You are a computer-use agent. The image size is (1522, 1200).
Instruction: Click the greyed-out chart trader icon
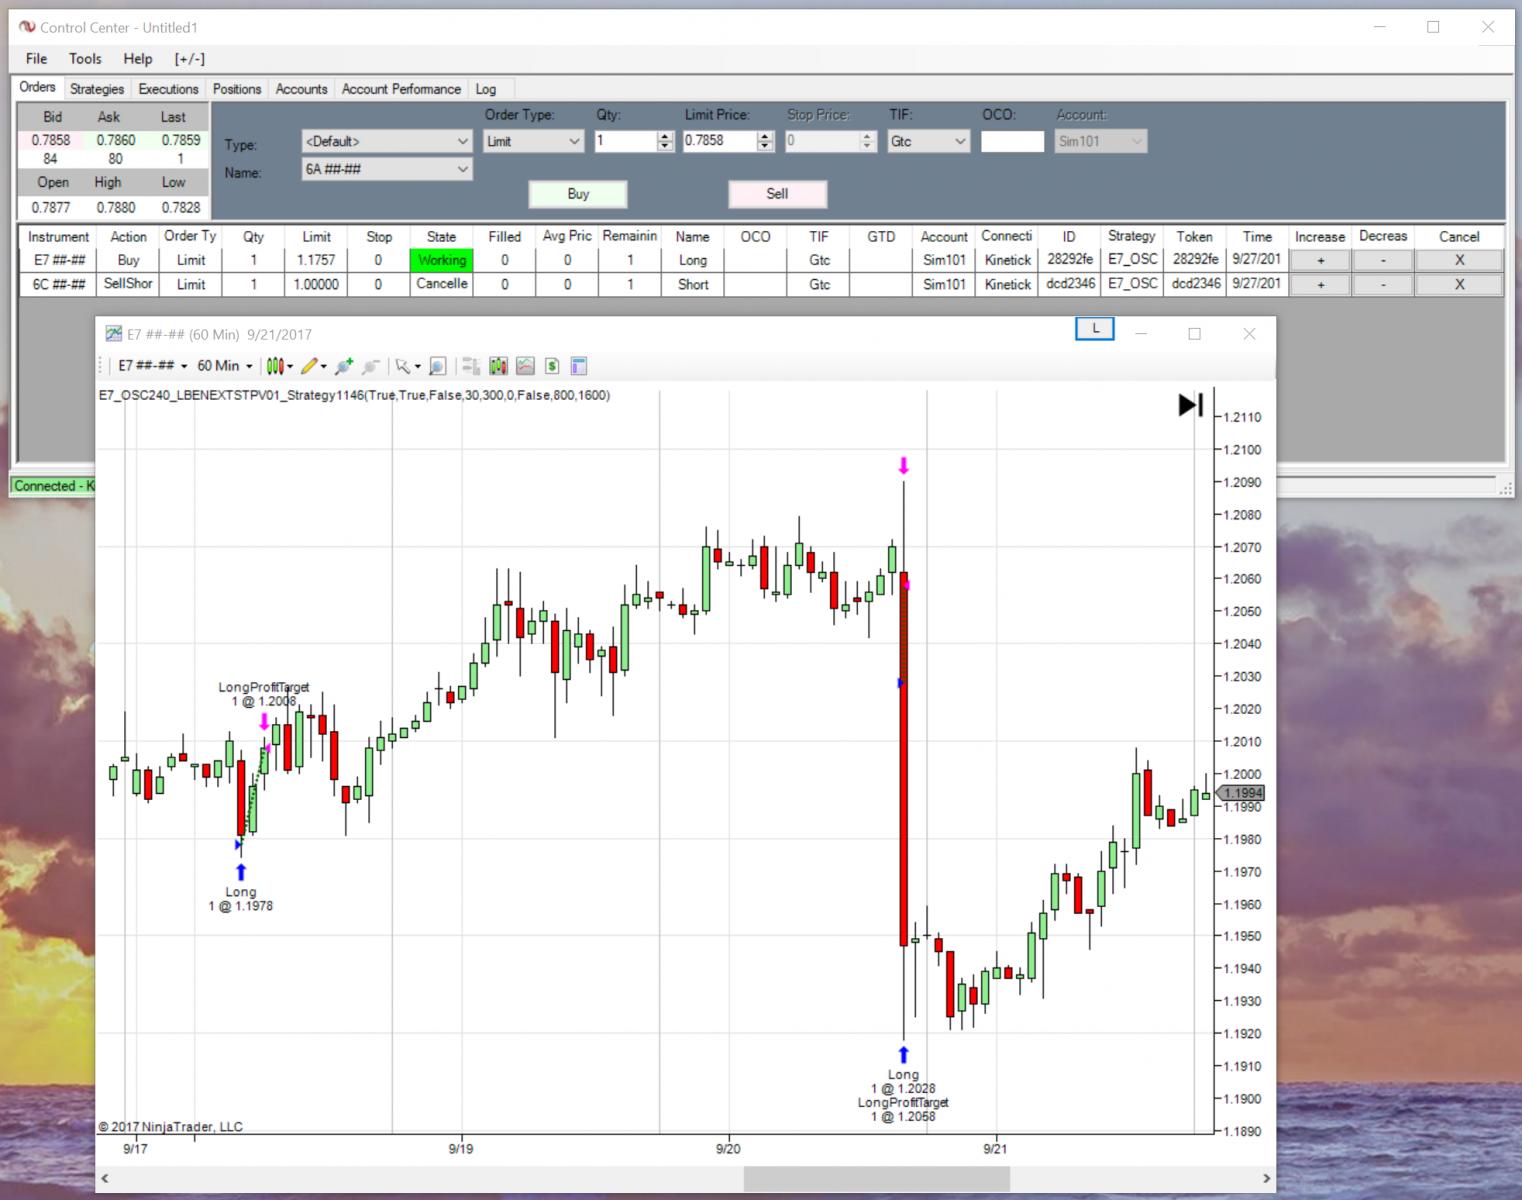(471, 366)
